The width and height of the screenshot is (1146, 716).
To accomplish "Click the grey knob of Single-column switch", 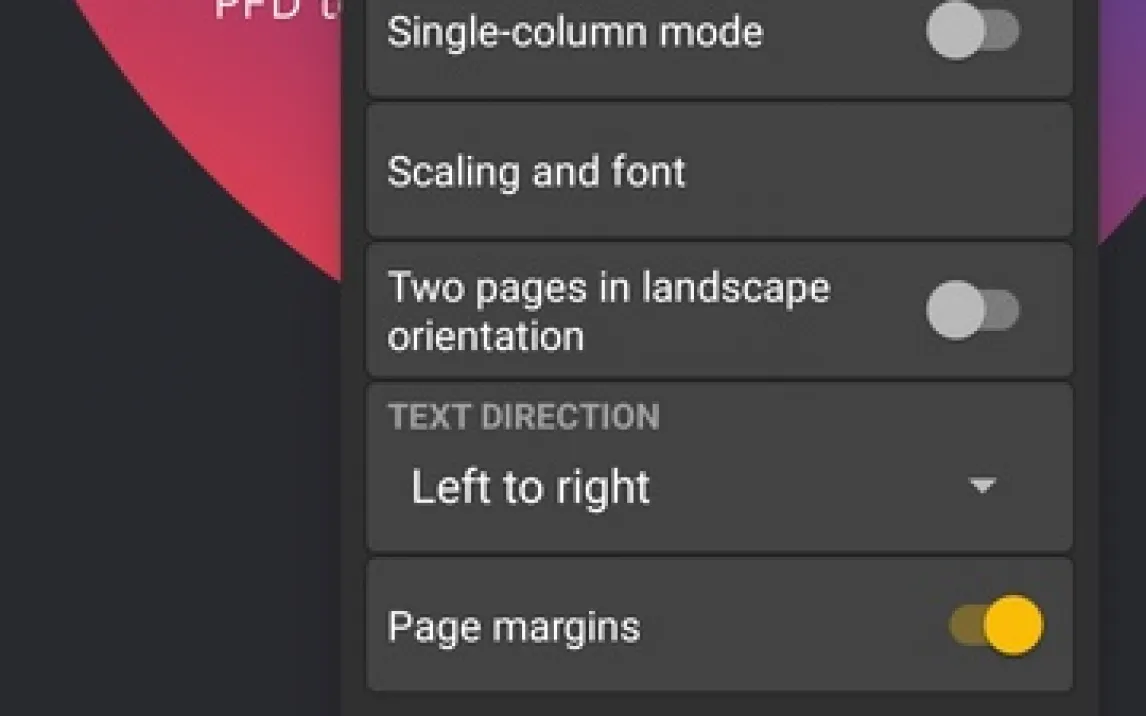I will pos(955,32).
